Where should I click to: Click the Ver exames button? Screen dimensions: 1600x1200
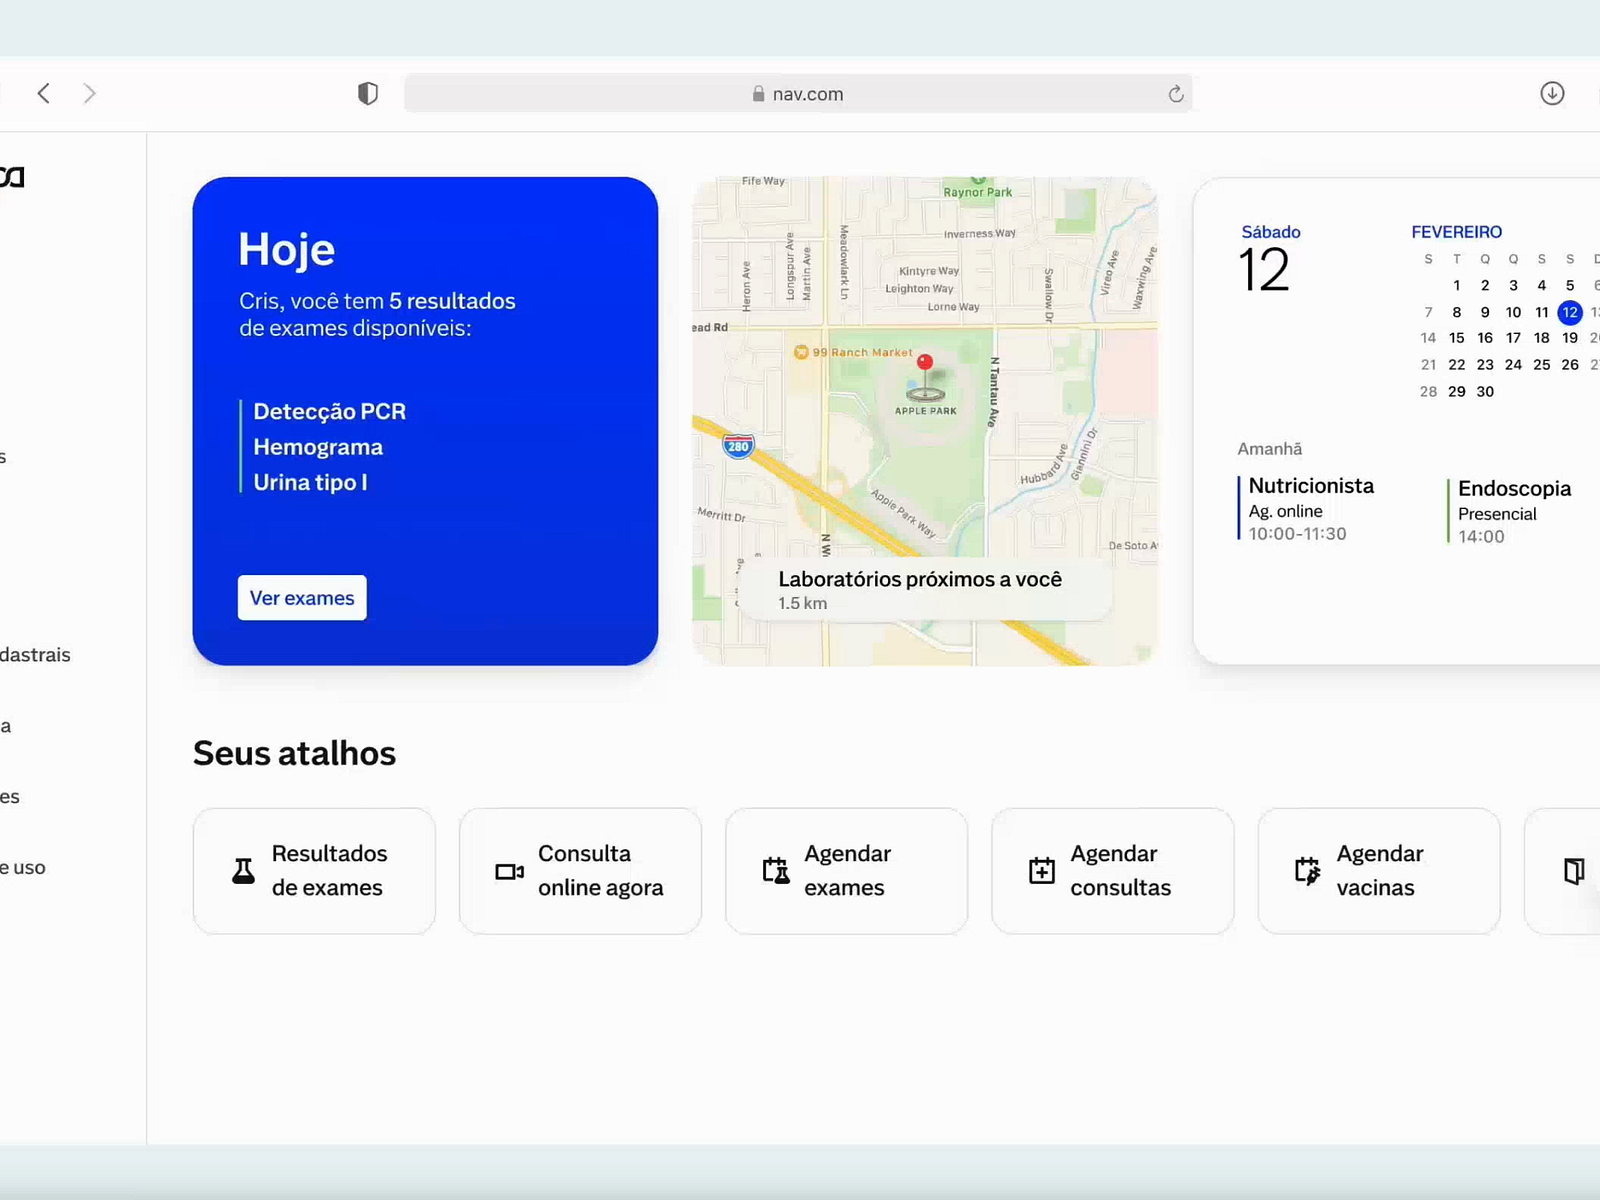(x=302, y=598)
